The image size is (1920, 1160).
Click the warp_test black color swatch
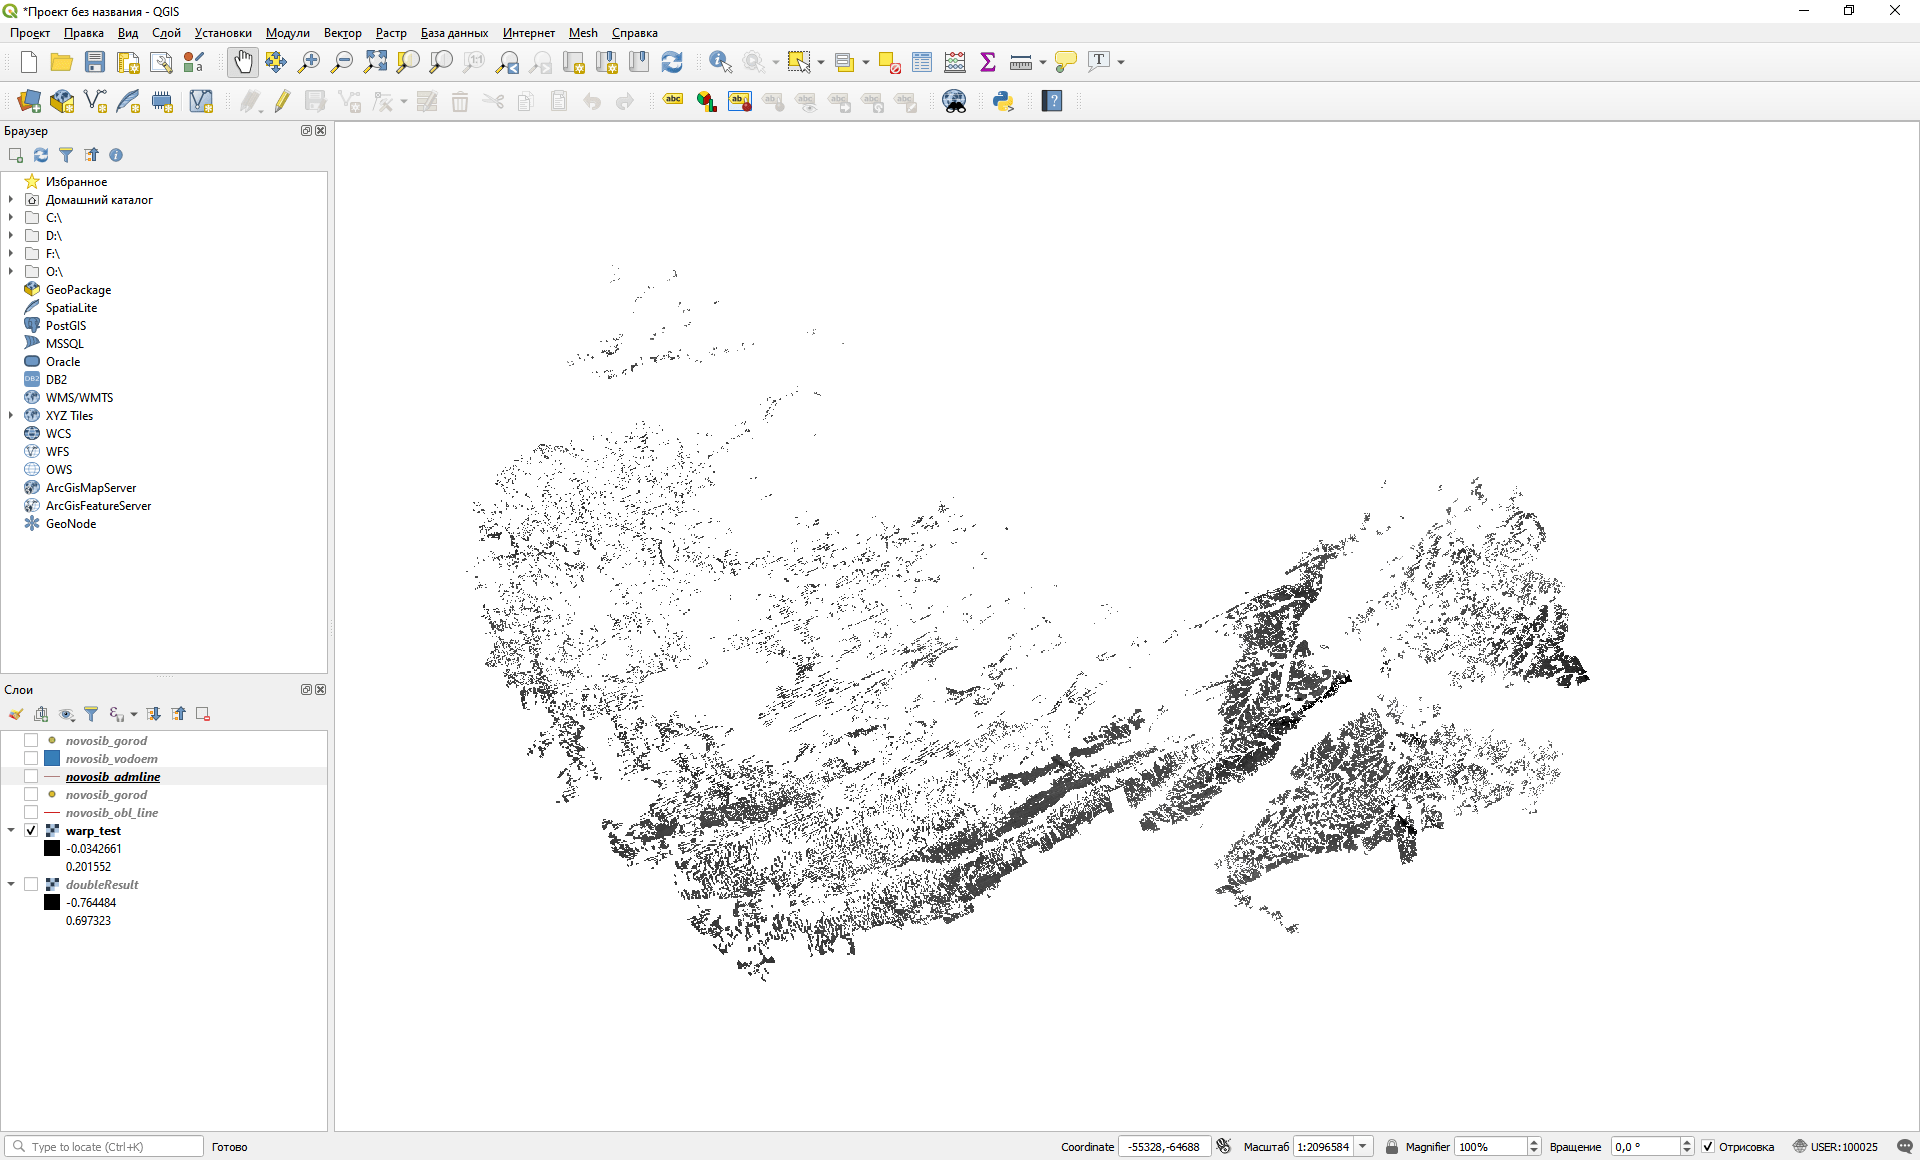coord(52,849)
